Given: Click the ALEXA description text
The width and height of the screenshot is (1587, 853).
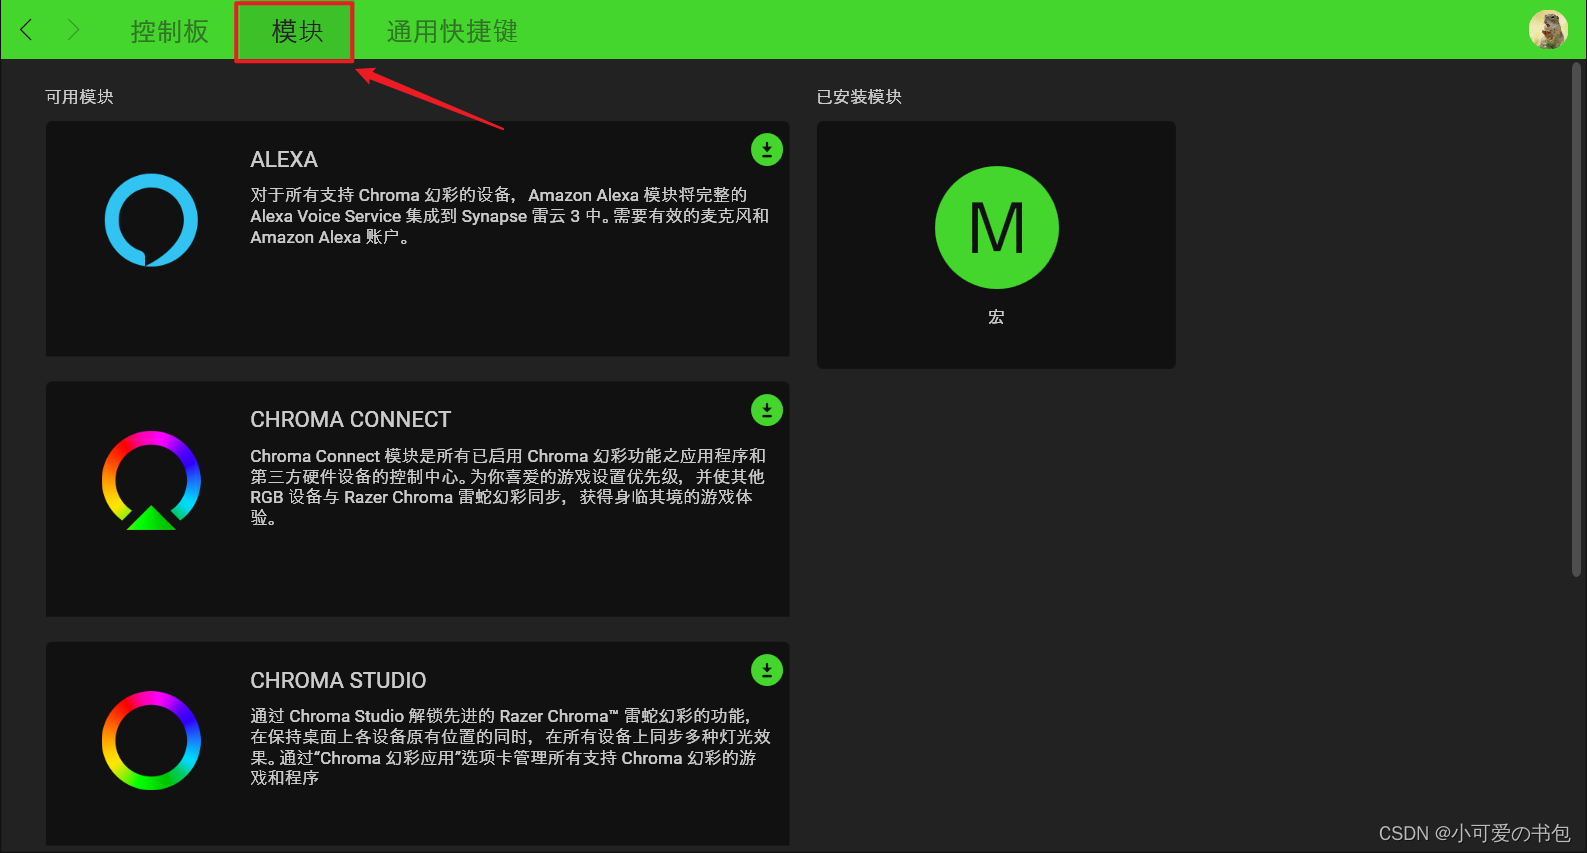Looking at the screenshot, I should click(509, 216).
